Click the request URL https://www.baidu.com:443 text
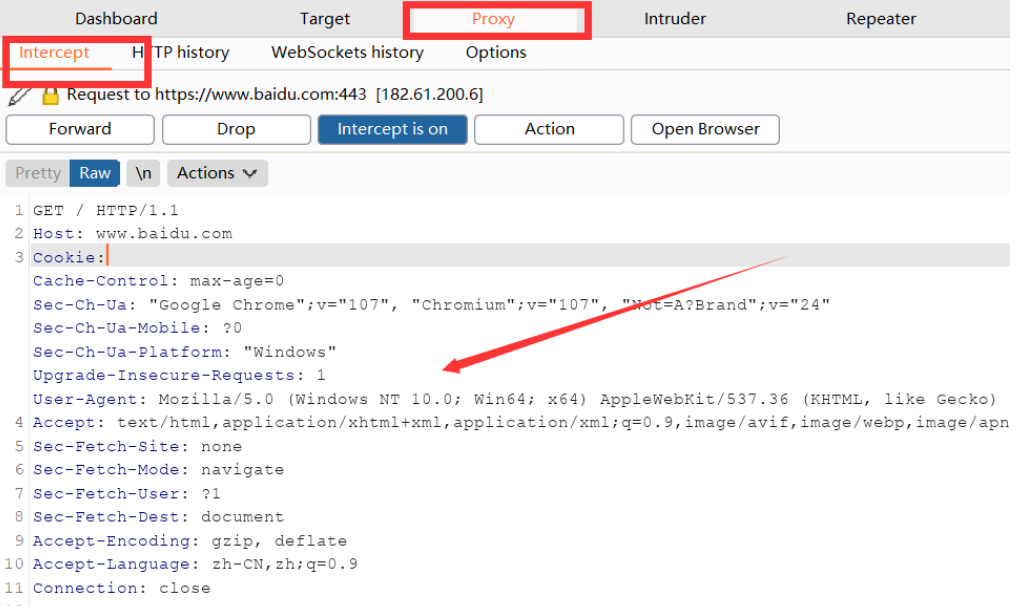The width and height of the screenshot is (1017, 606). click(261, 95)
